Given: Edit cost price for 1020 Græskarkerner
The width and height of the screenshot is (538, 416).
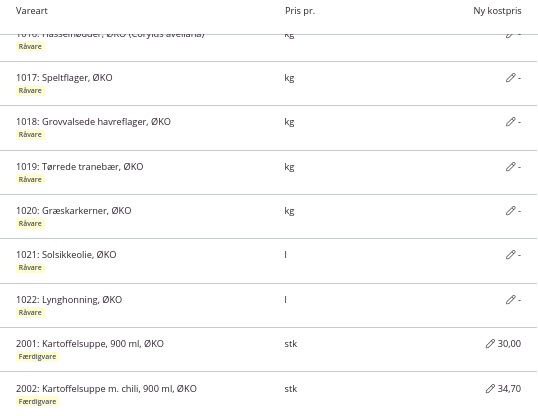Looking at the screenshot, I should pyautogui.click(x=510, y=211).
